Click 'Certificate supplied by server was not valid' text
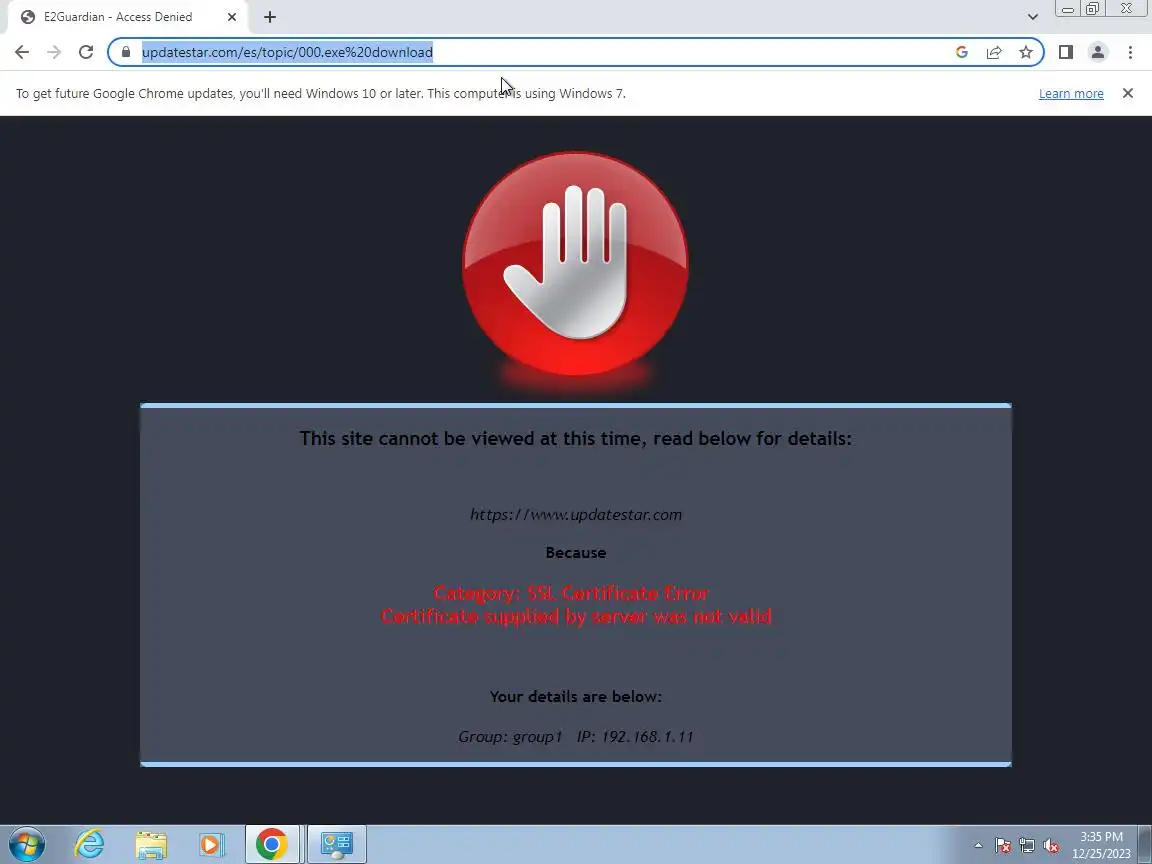The image size is (1152, 864). tap(576, 616)
